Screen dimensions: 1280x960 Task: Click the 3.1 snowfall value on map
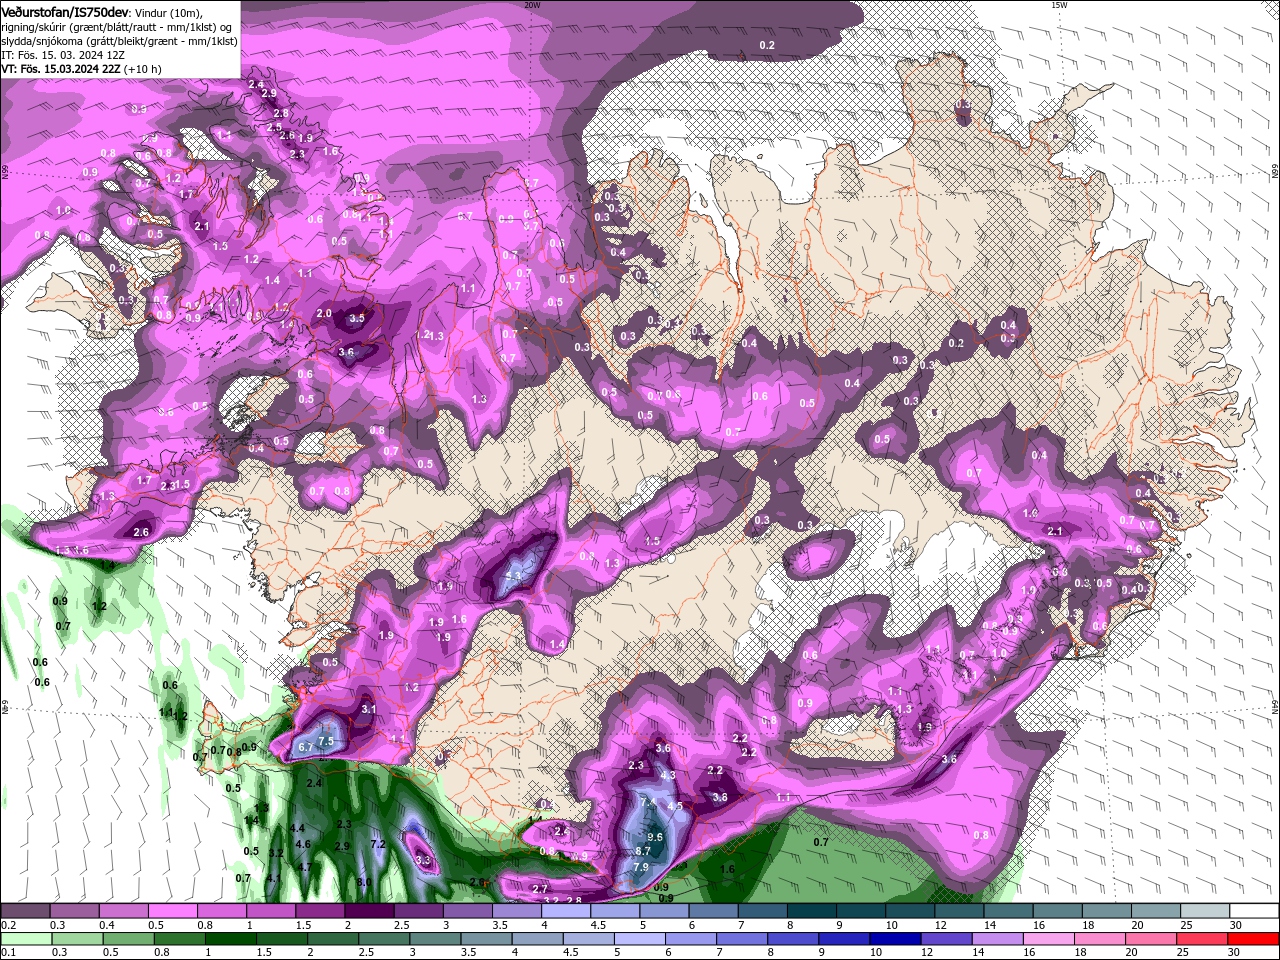368,709
